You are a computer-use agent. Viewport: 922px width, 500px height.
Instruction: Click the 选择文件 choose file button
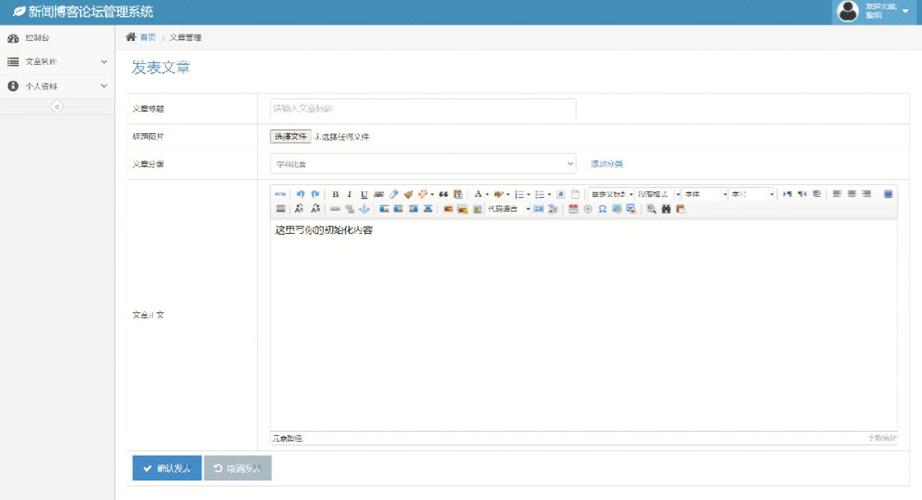290,136
